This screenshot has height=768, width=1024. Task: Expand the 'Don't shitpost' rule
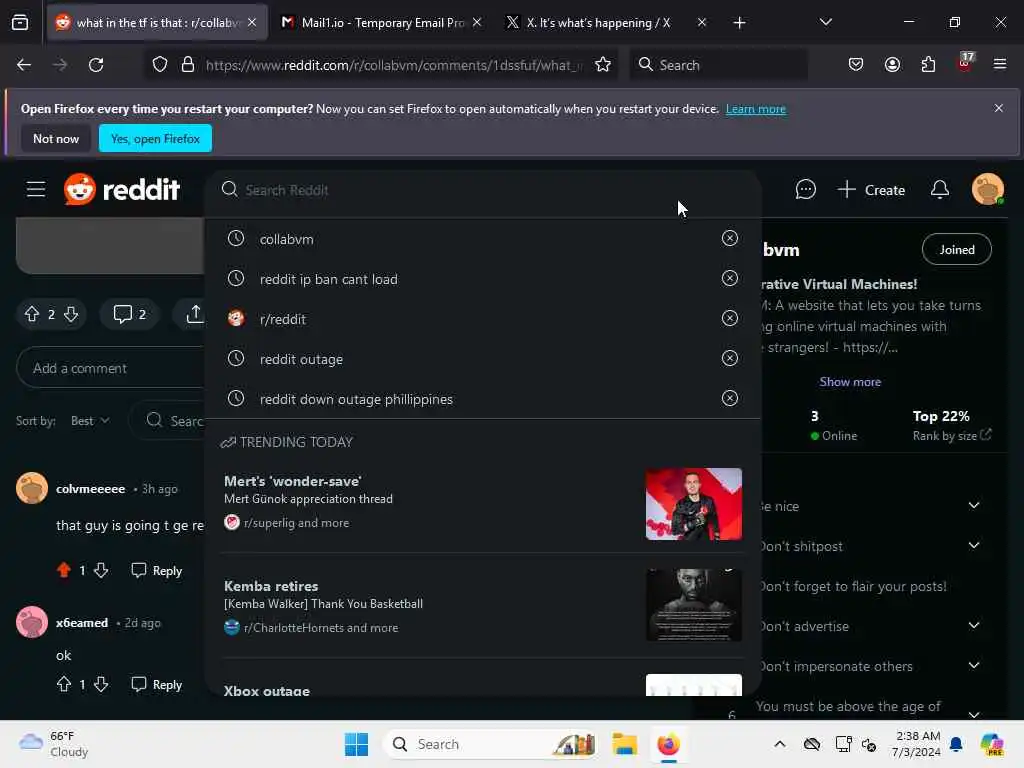pos(973,546)
